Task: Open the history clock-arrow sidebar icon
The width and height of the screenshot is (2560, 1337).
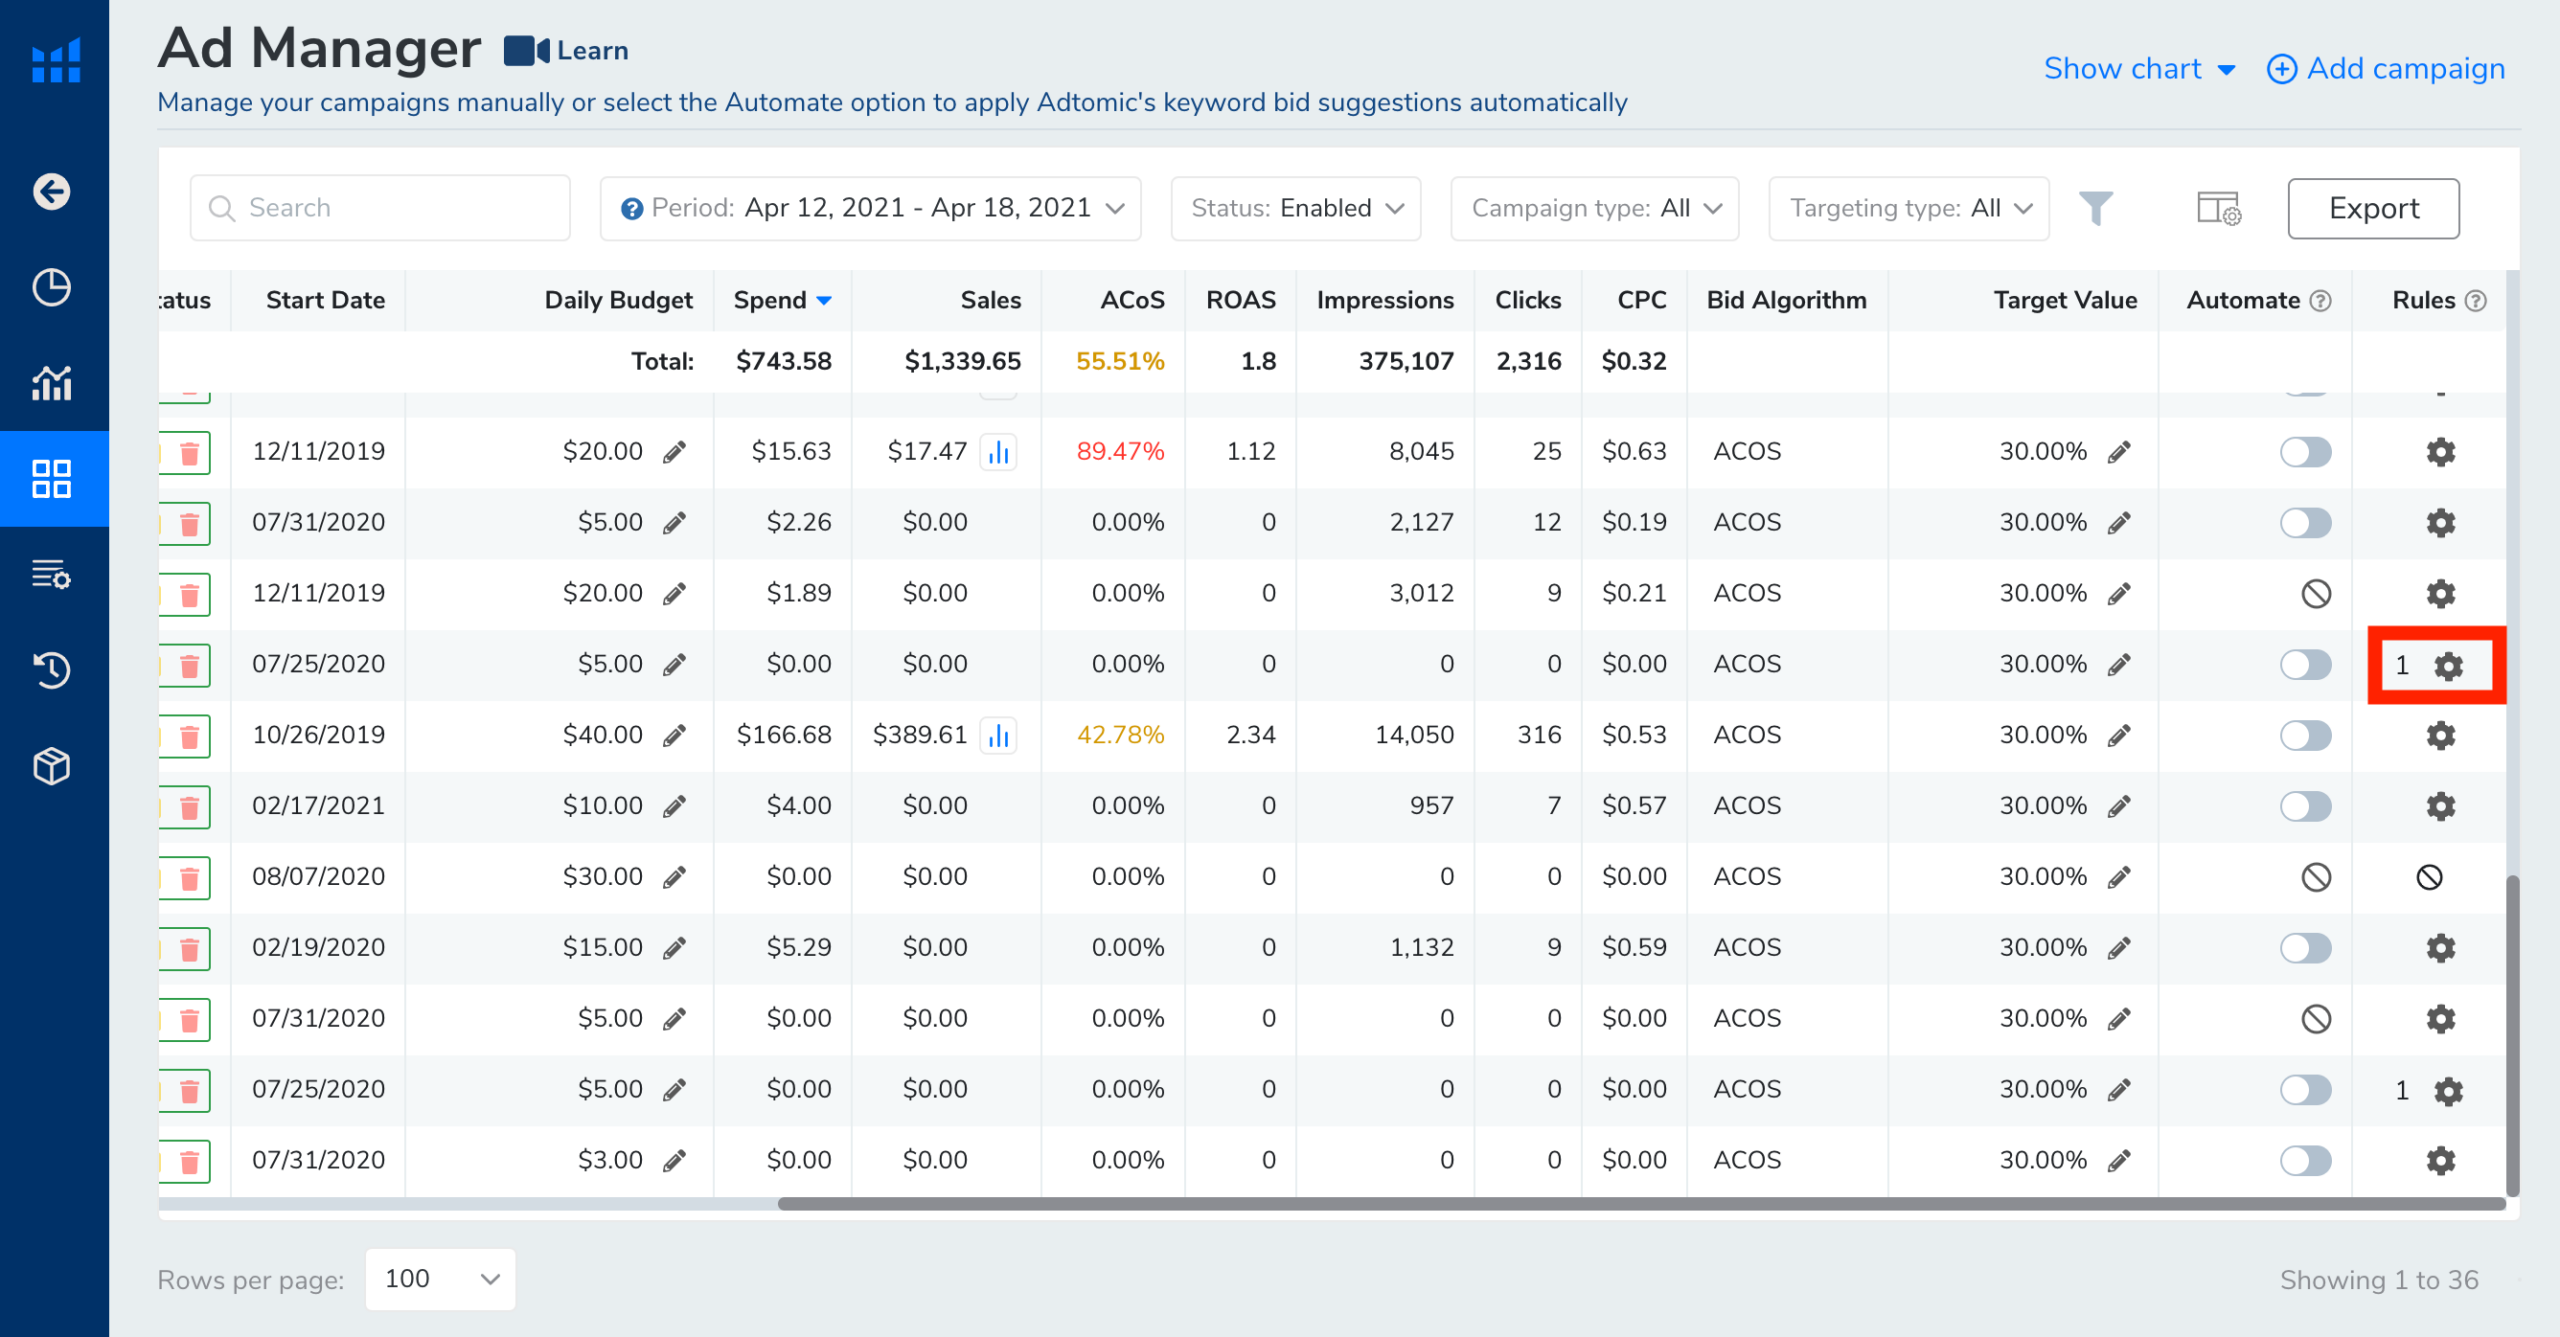Action: click(x=52, y=670)
